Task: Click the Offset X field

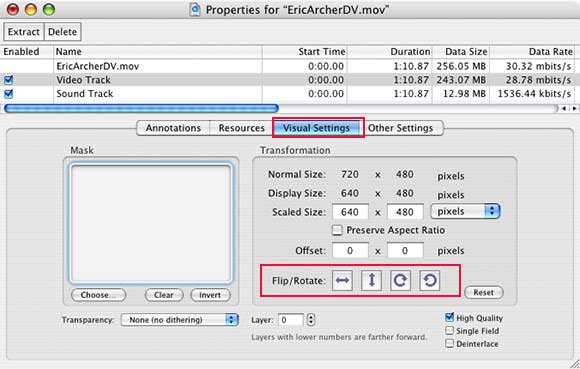Action: [350, 251]
